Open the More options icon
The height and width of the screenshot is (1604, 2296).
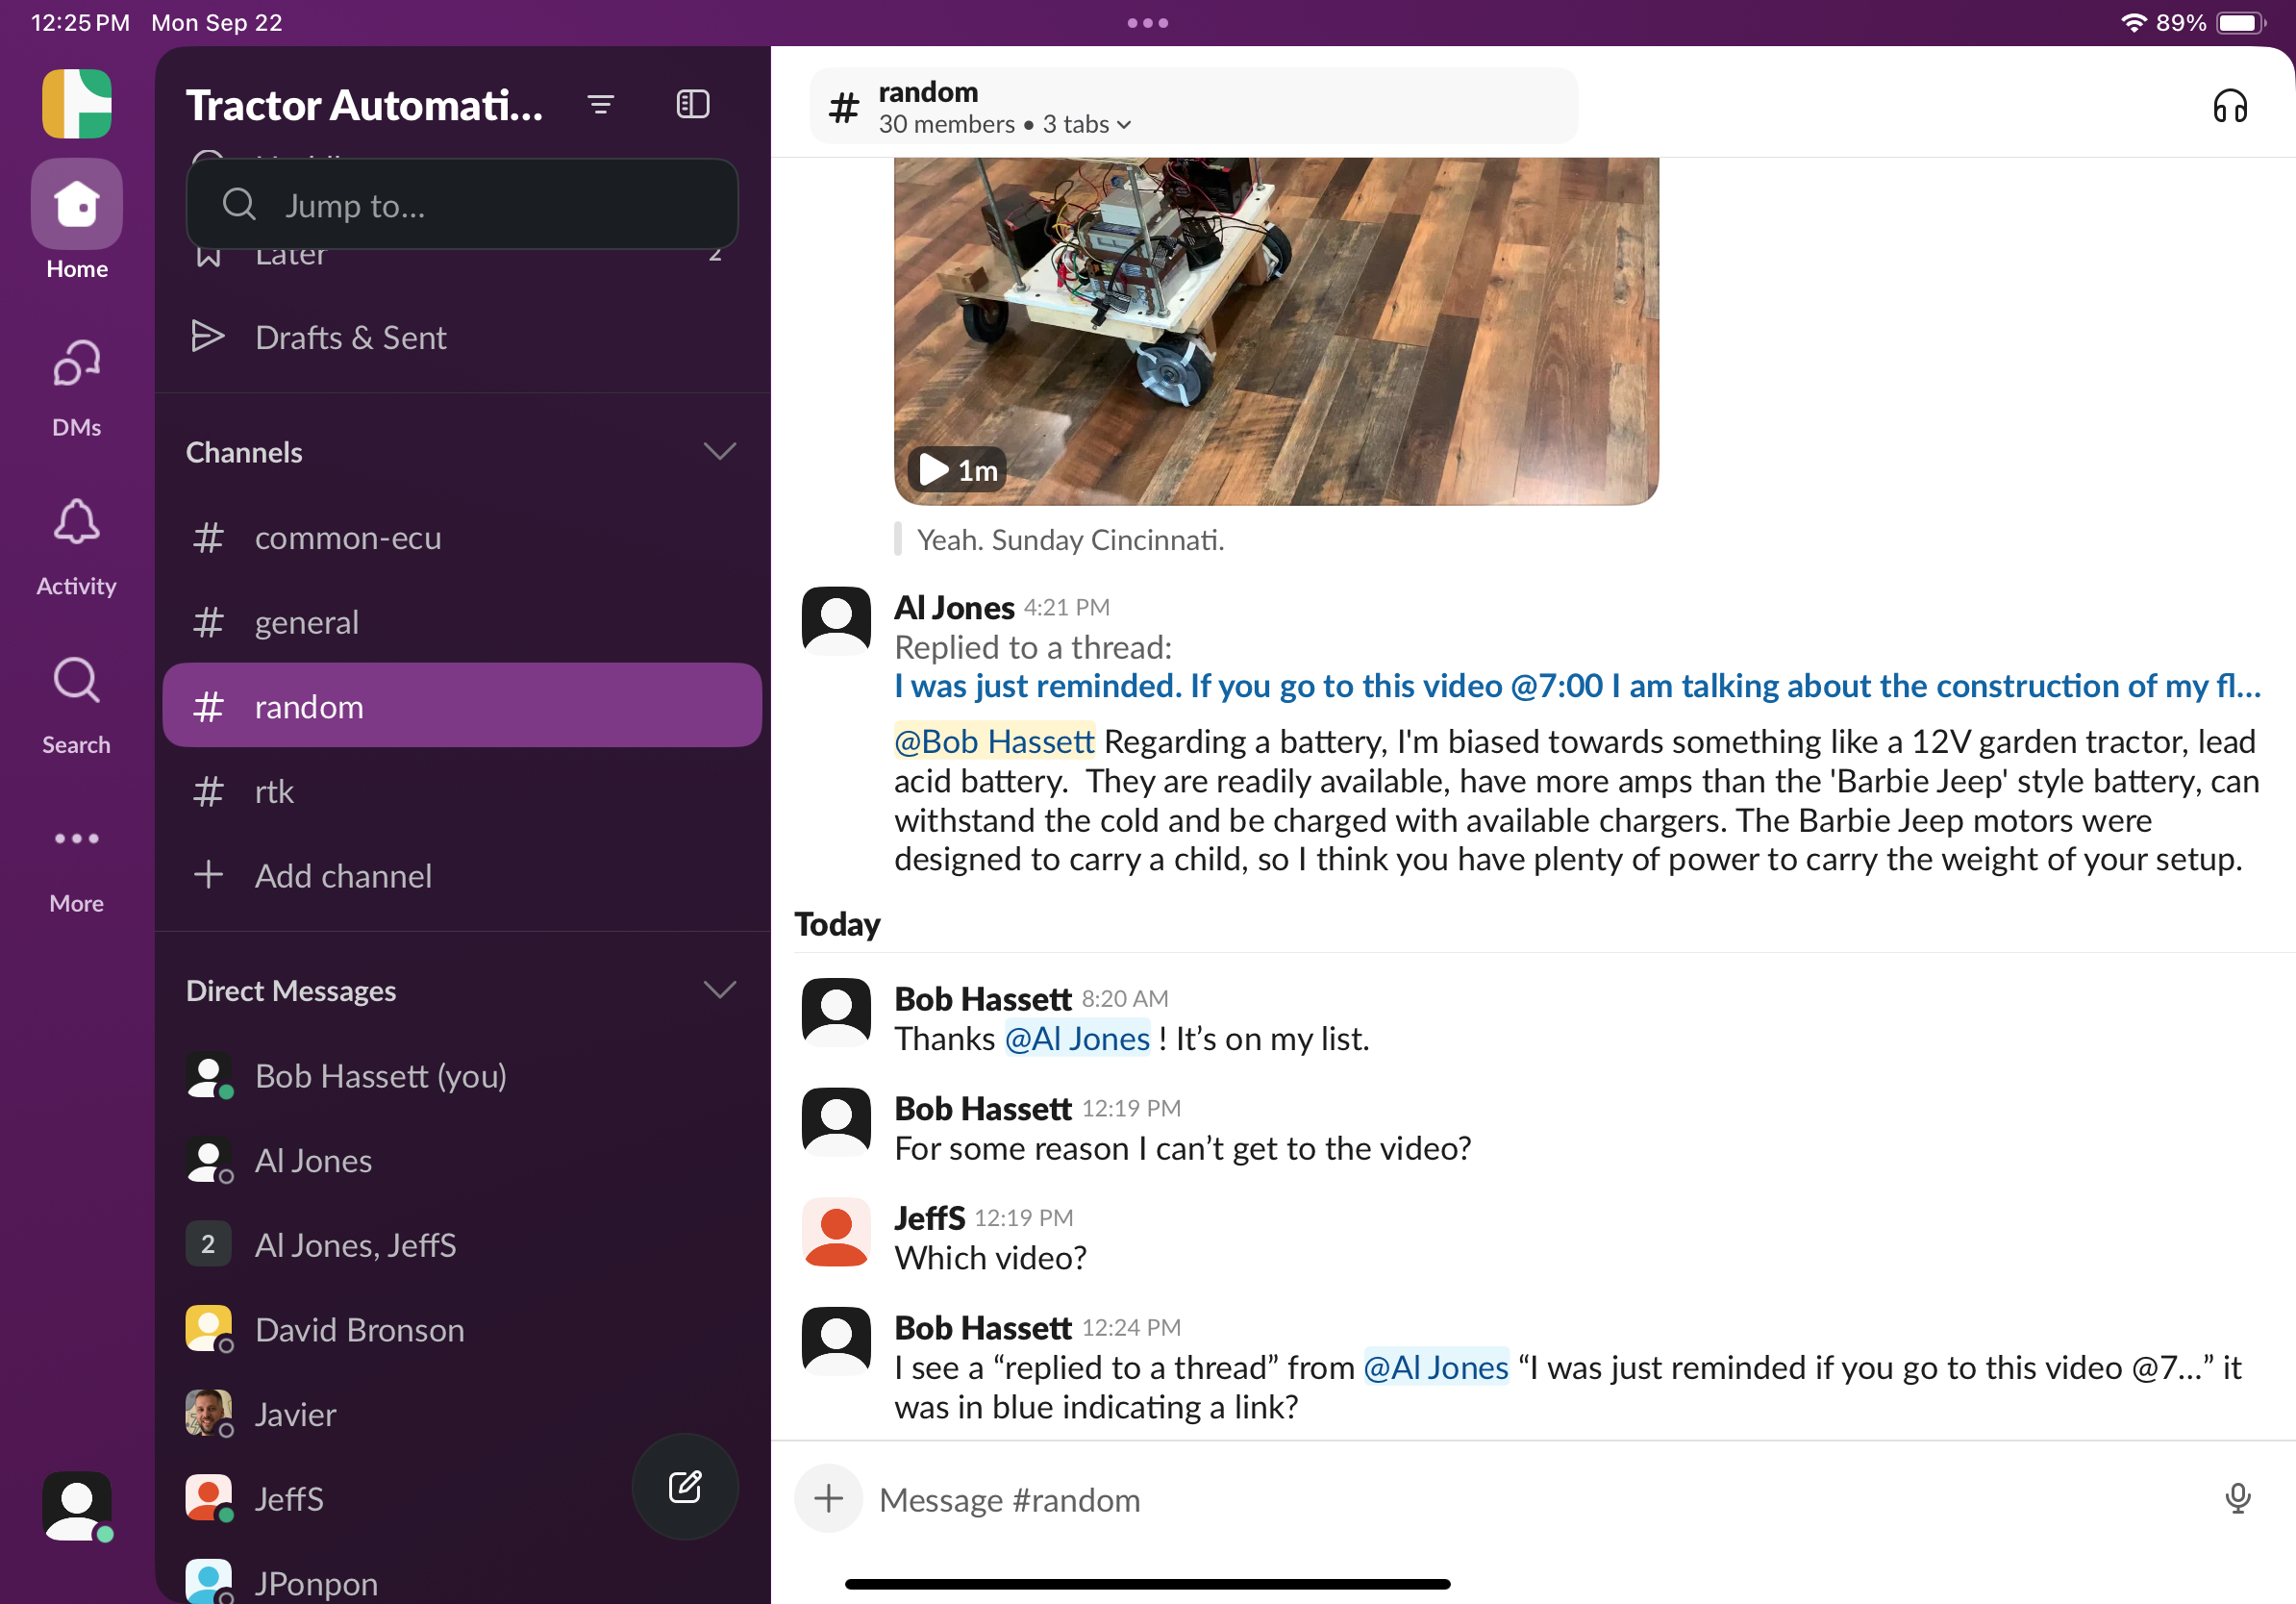click(76, 838)
